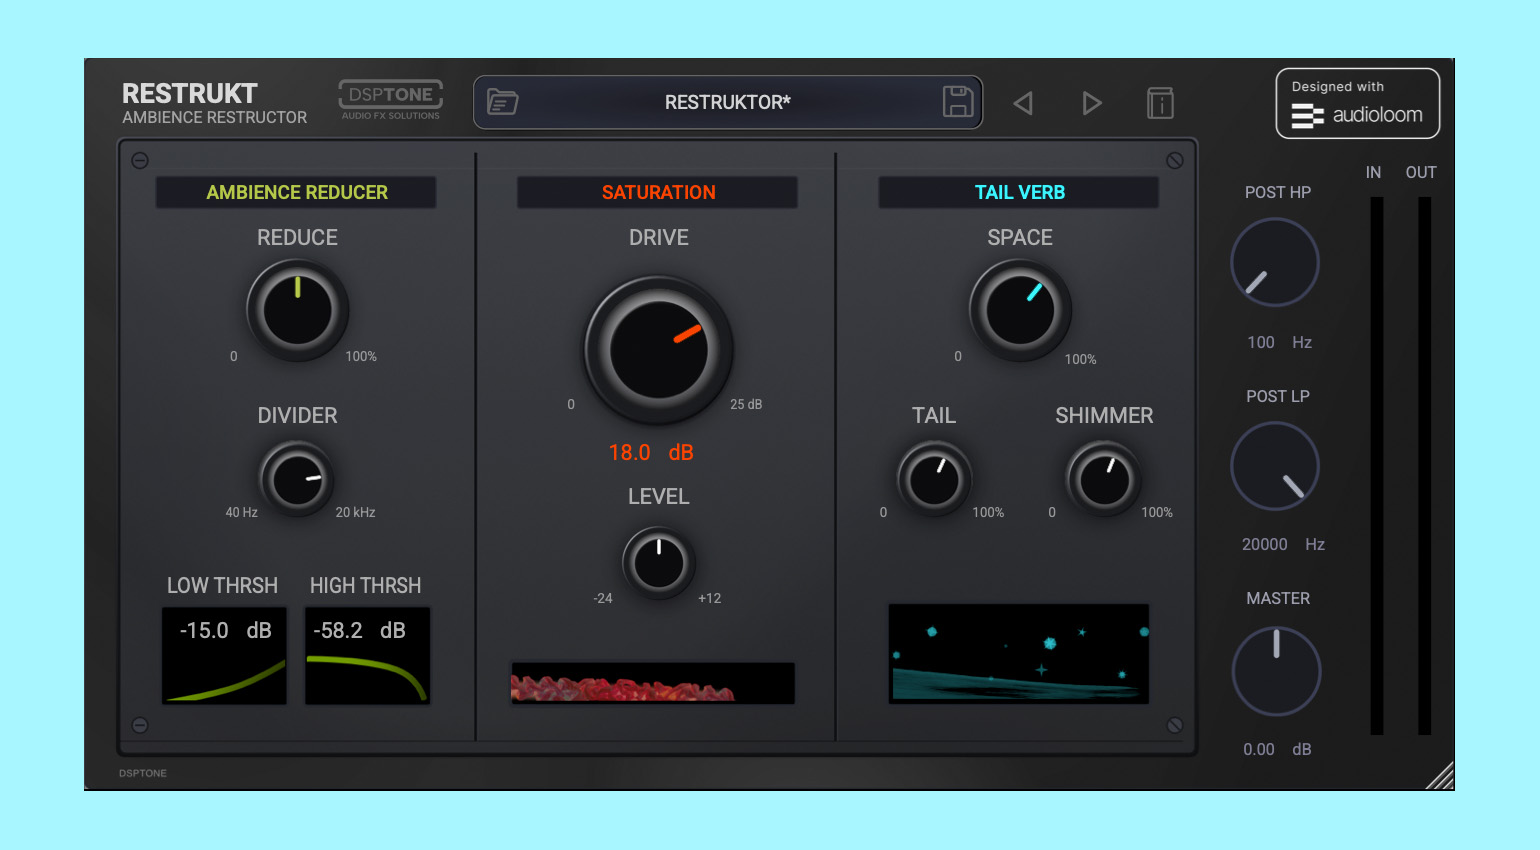1540x850 pixels.
Task: Open the info manual icon
Action: 1160,103
